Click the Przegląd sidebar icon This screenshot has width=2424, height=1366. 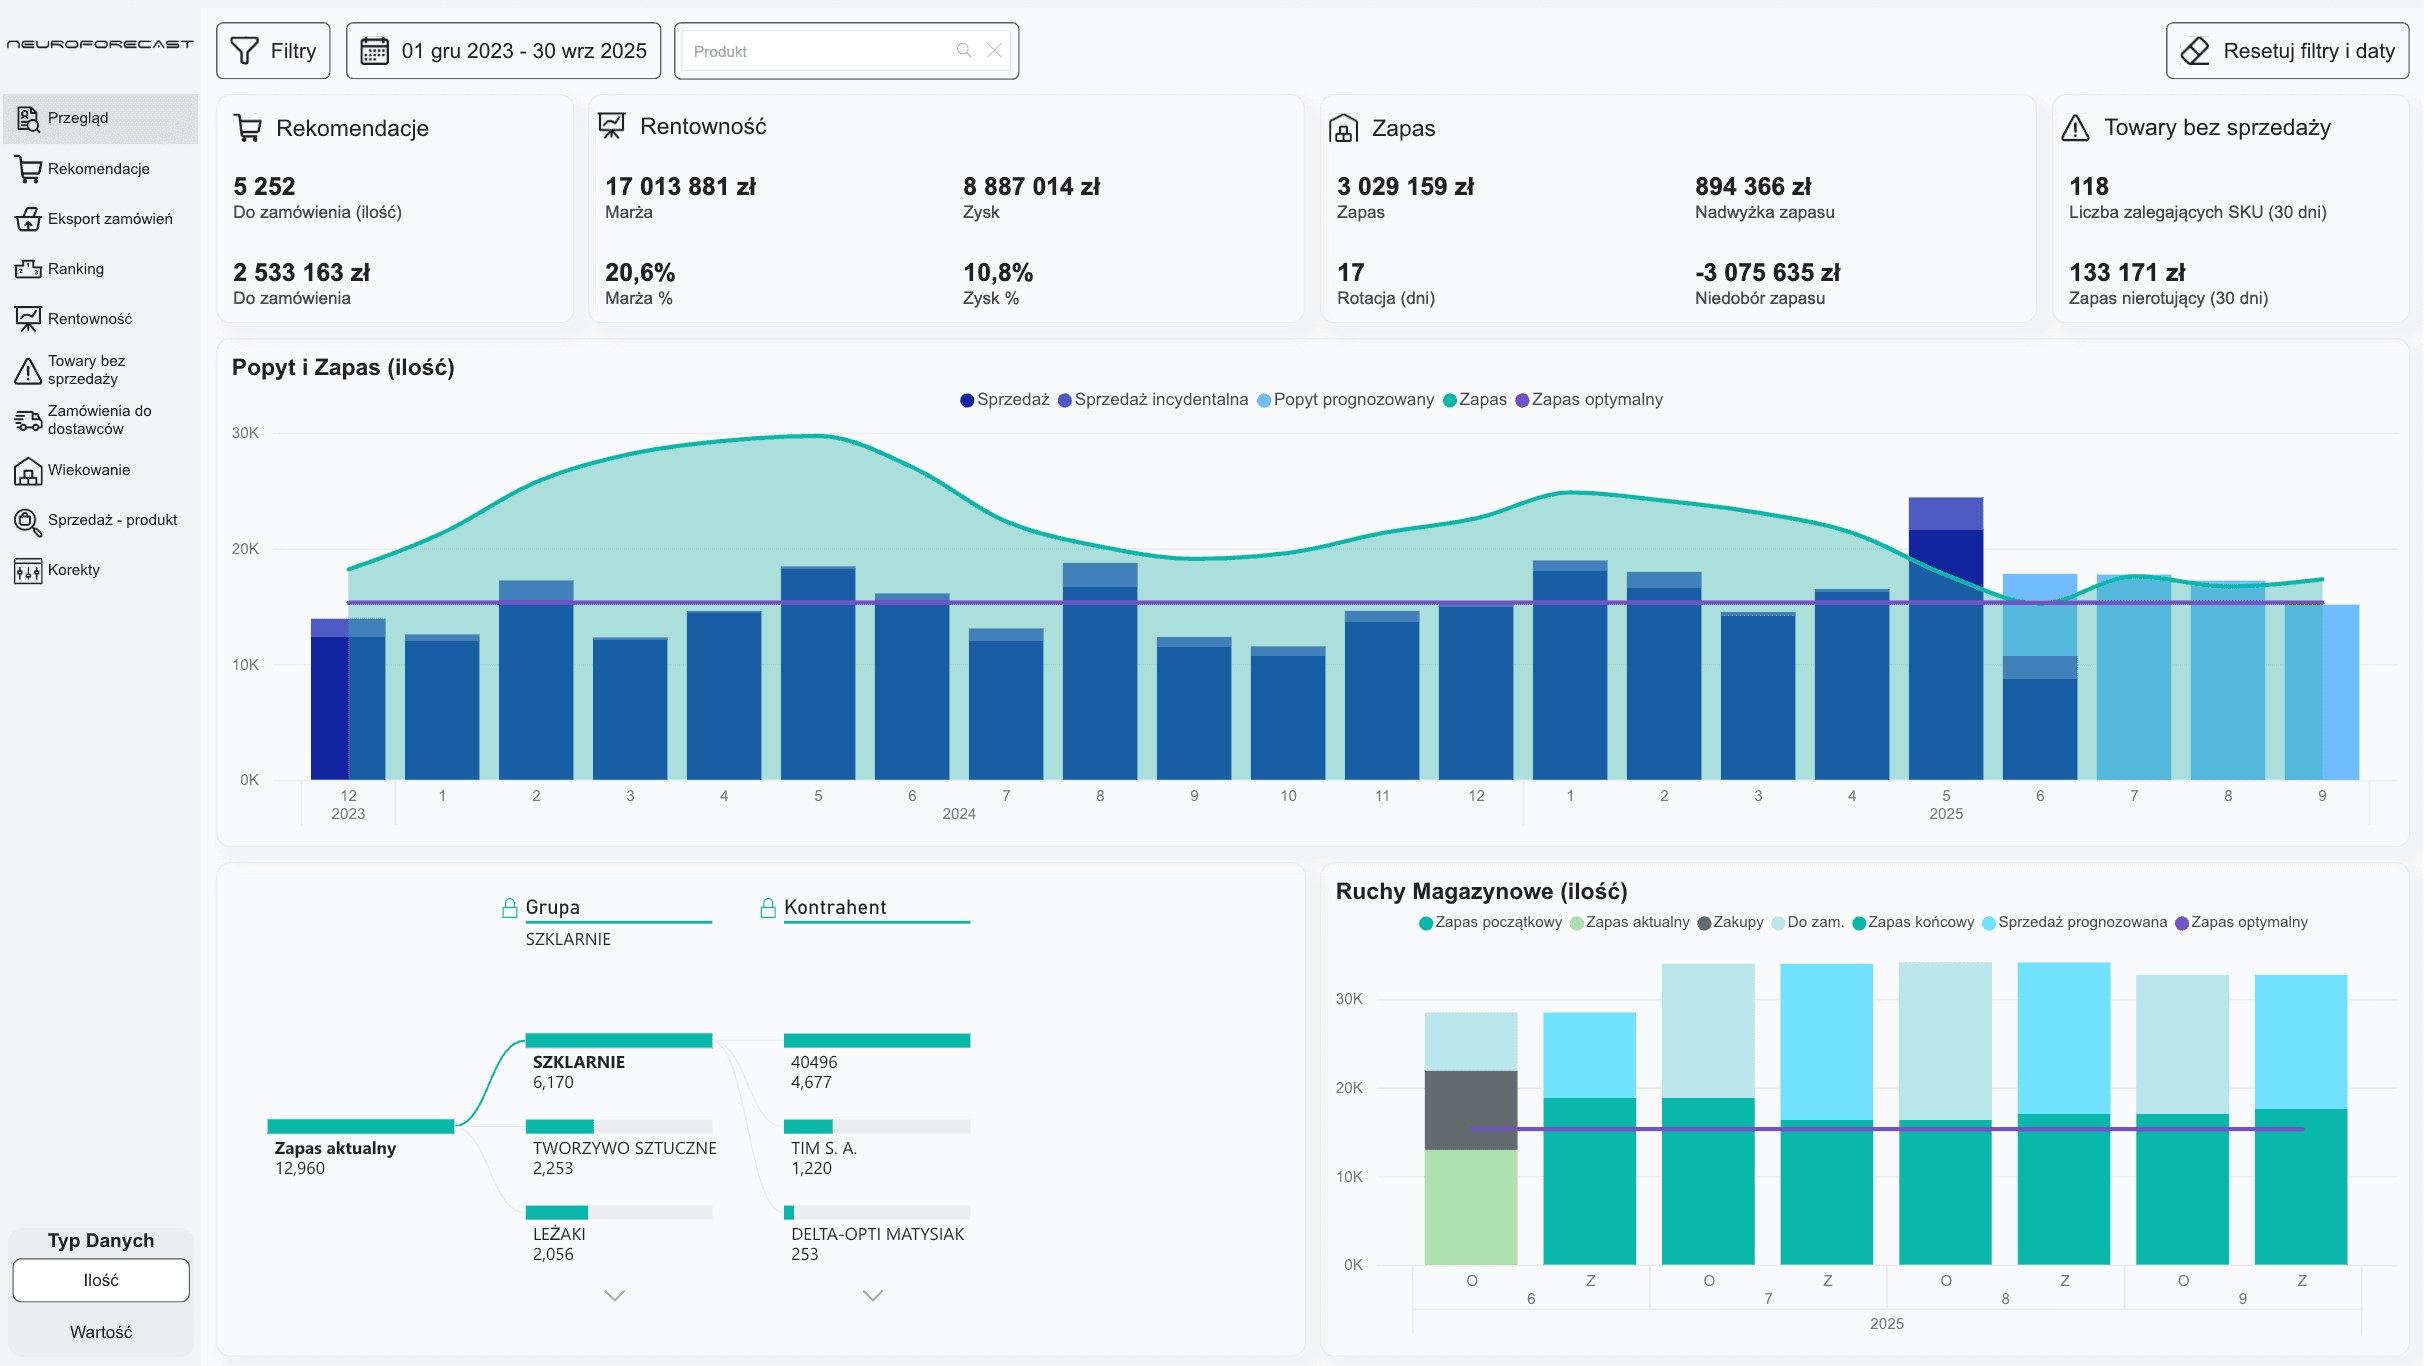click(28, 119)
